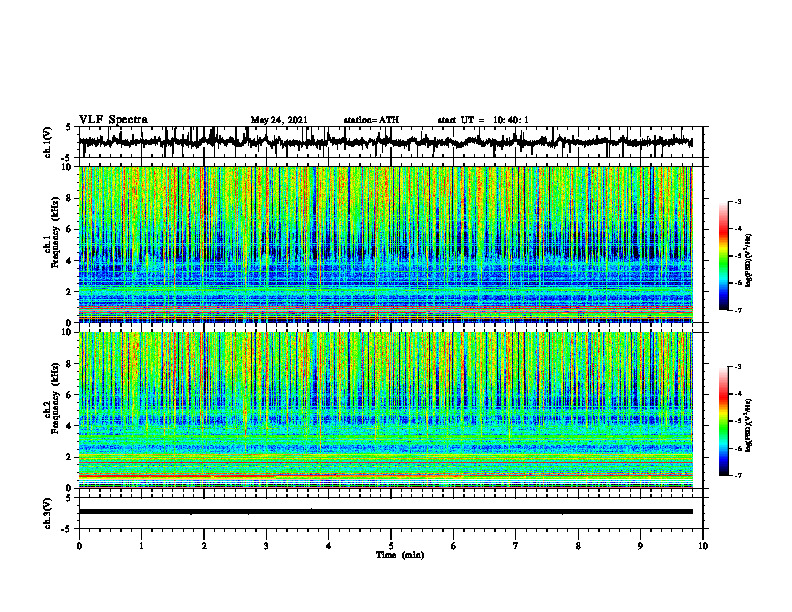Click time axis tick label "3"
This screenshot has width=792, height=612.
tap(266, 546)
